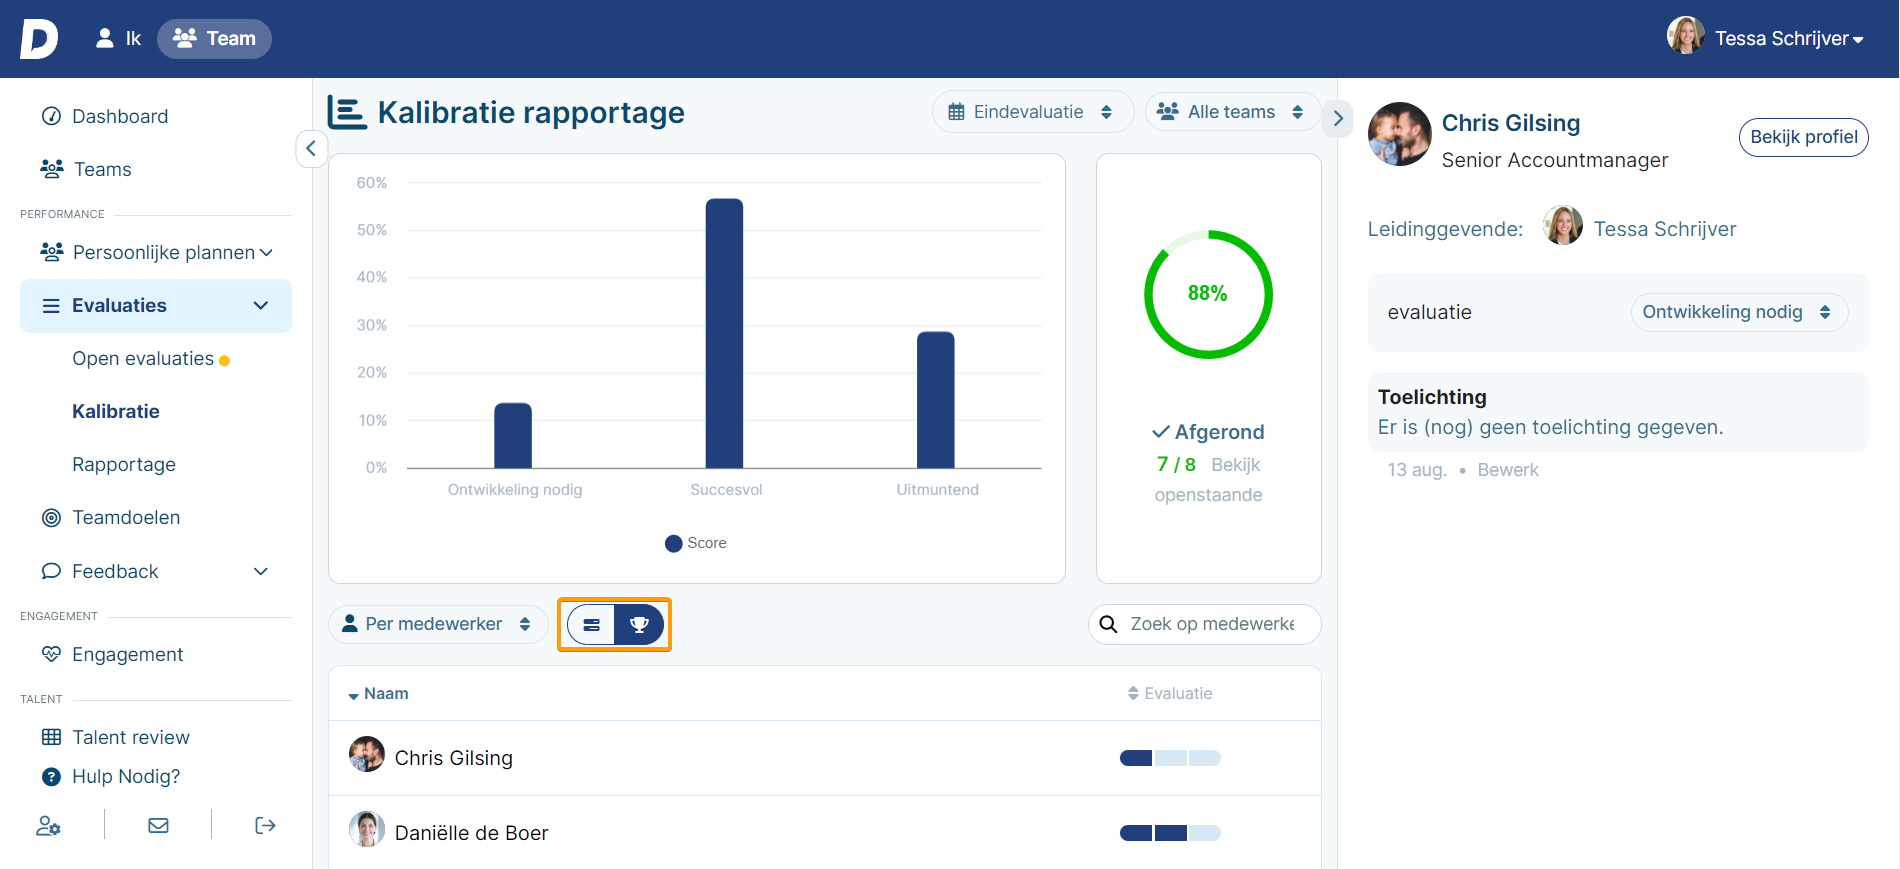The width and height of the screenshot is (1900, 869).
Task: Click the Evaluaties list icon
Action: (51, 305)
